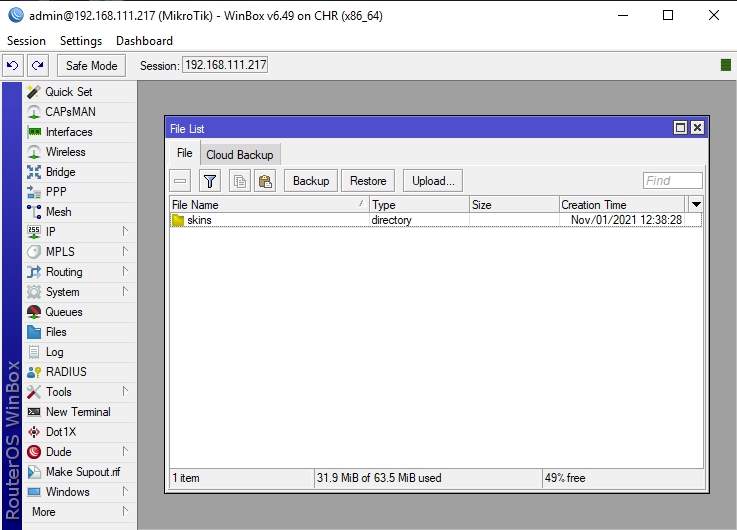Open Quick Set from sidebar

tap(80, 92)
